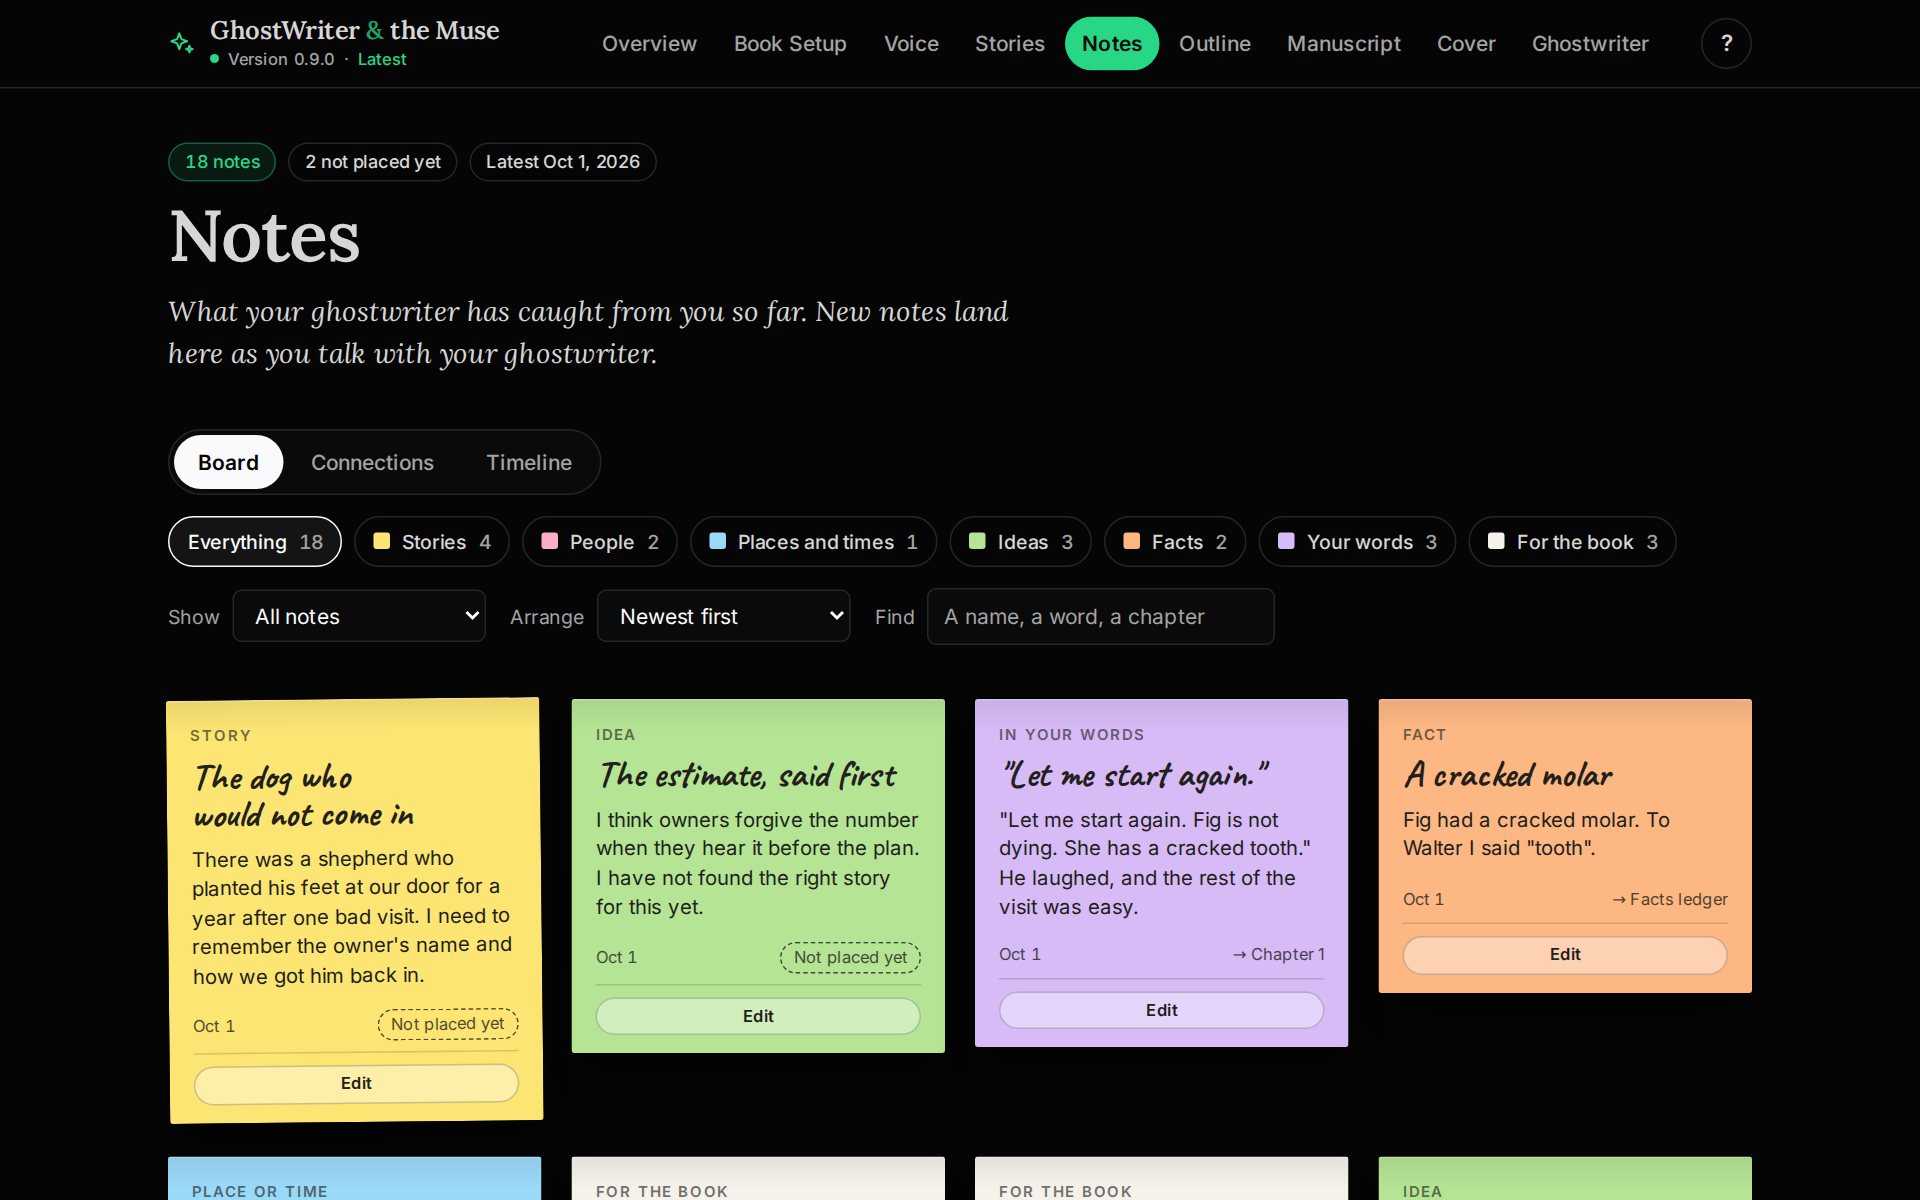The image size is (1920, 1200).
Task: Edit the A cracked molar note
Action: coord(1565,954)
